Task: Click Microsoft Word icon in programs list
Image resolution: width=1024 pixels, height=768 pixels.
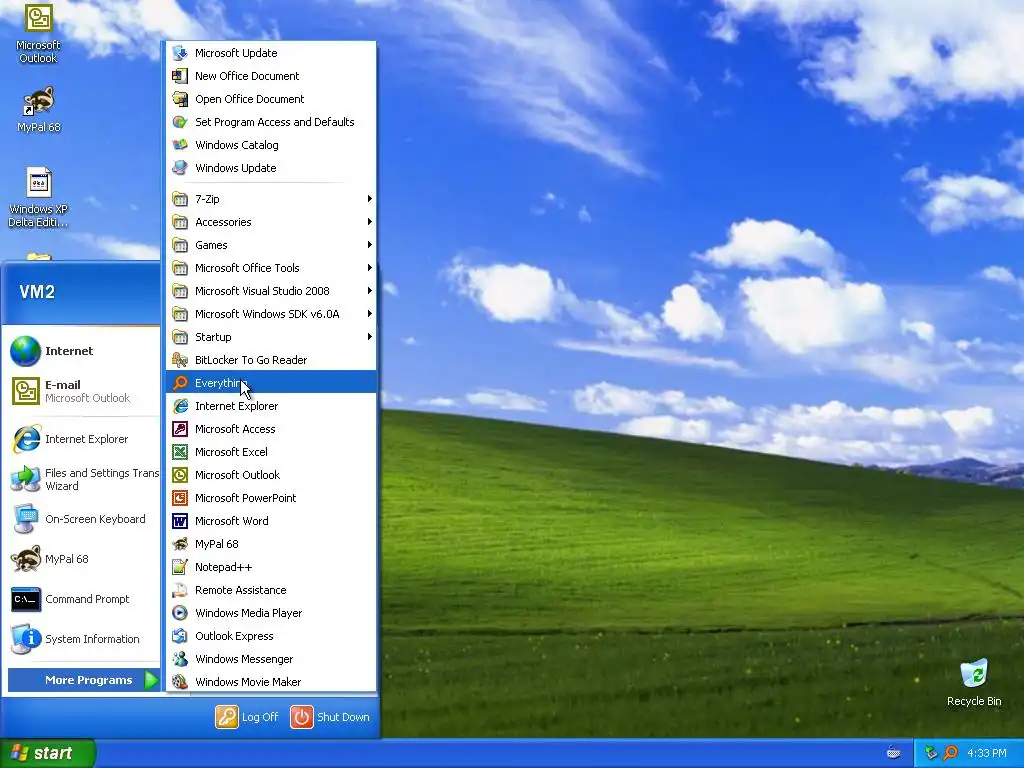Action: 180,520
